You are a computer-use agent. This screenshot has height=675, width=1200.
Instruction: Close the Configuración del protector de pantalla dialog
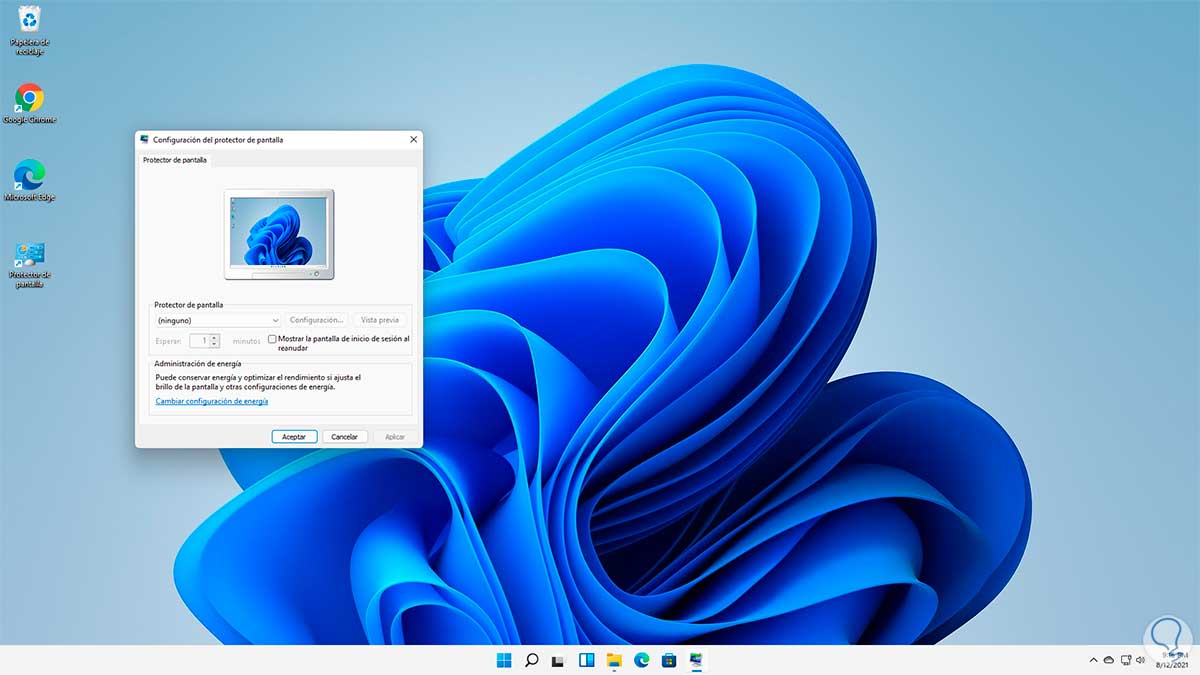click(x=413, y=140)
